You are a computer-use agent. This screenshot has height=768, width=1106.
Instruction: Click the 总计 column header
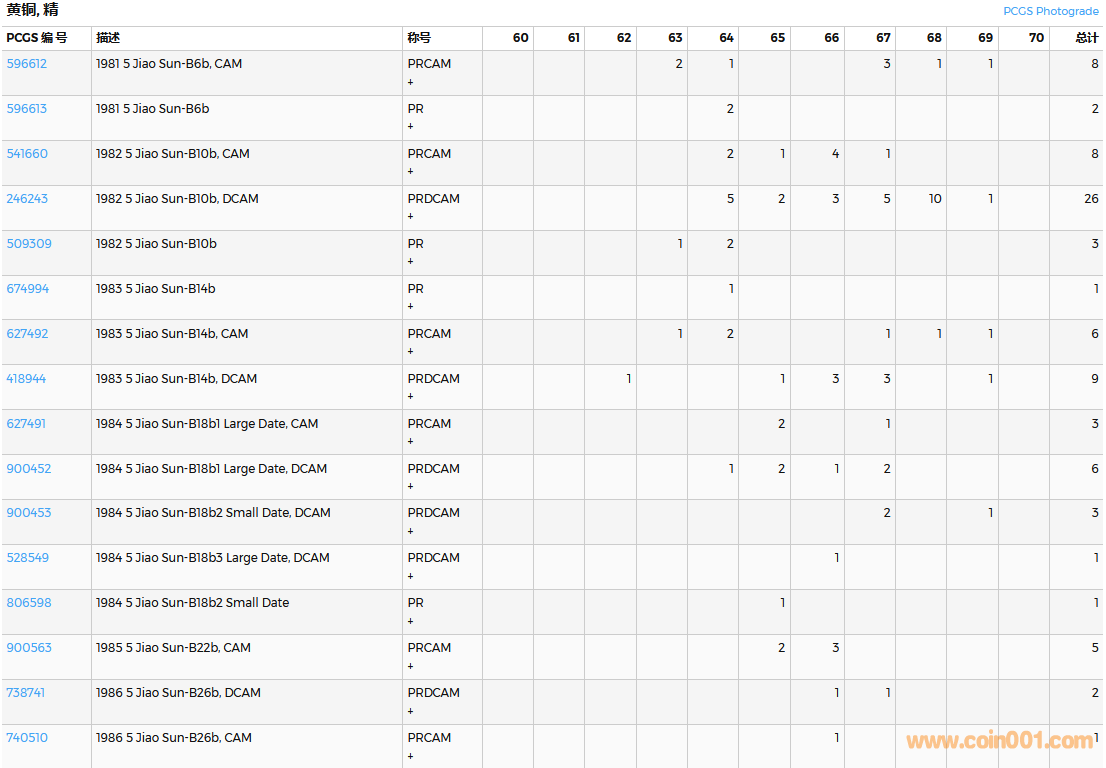[1086, 38]
